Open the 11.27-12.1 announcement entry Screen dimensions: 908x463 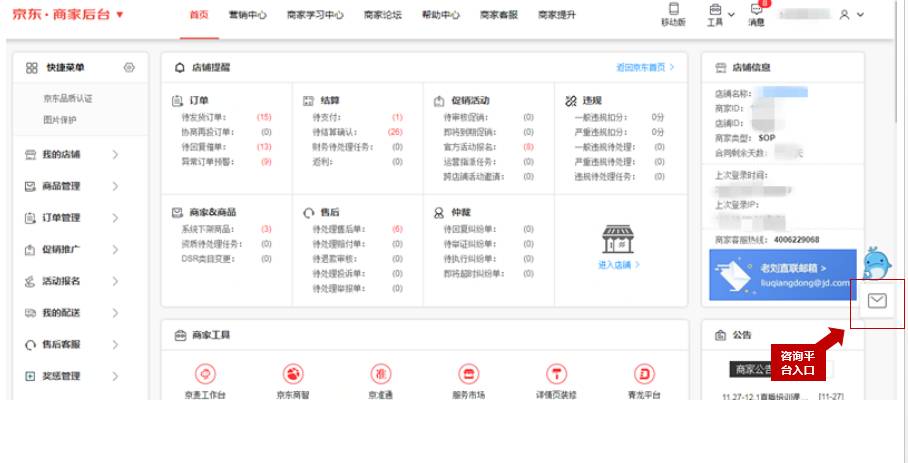click(x=764, y=397)
